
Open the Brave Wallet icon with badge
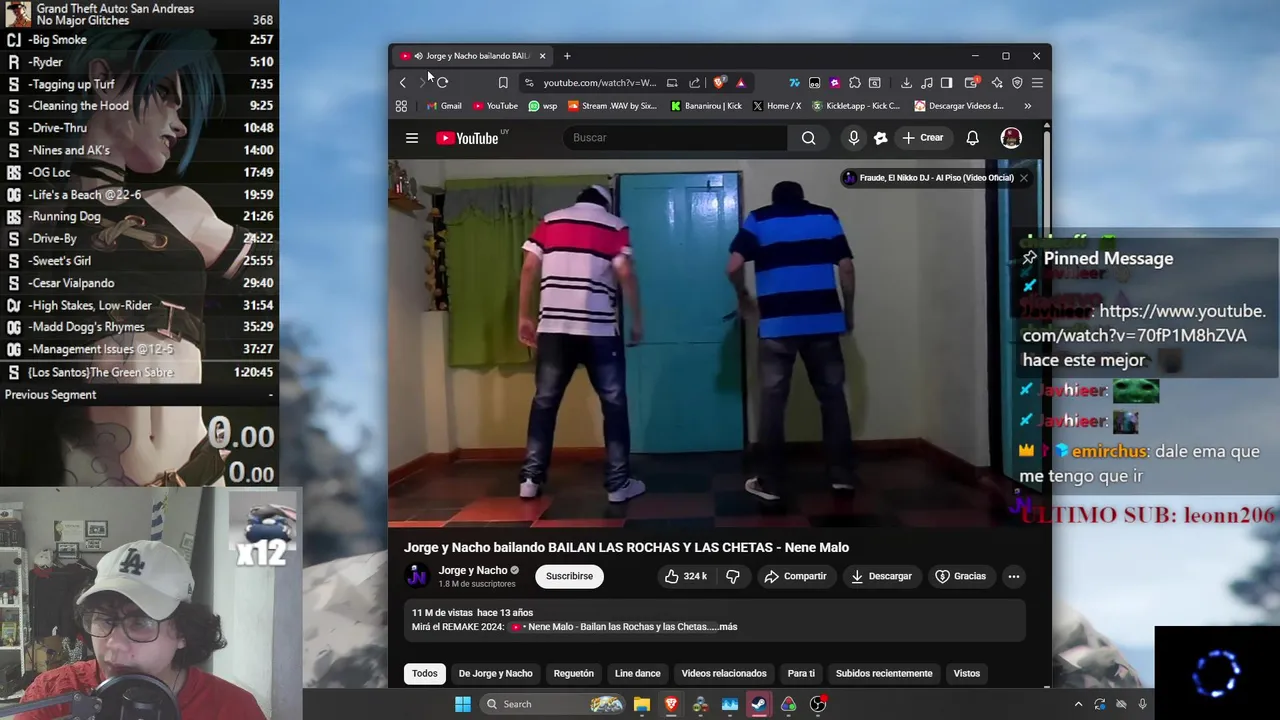pos(971,83)
